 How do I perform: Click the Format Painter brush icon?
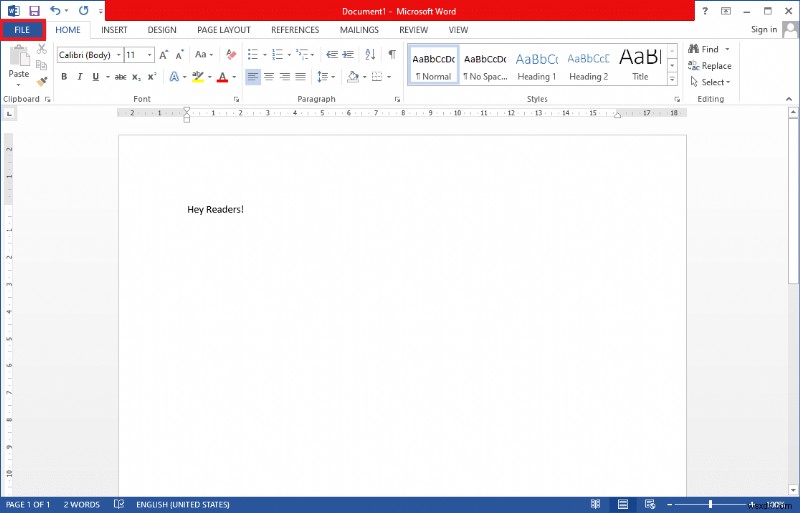(x=42, y=81)
